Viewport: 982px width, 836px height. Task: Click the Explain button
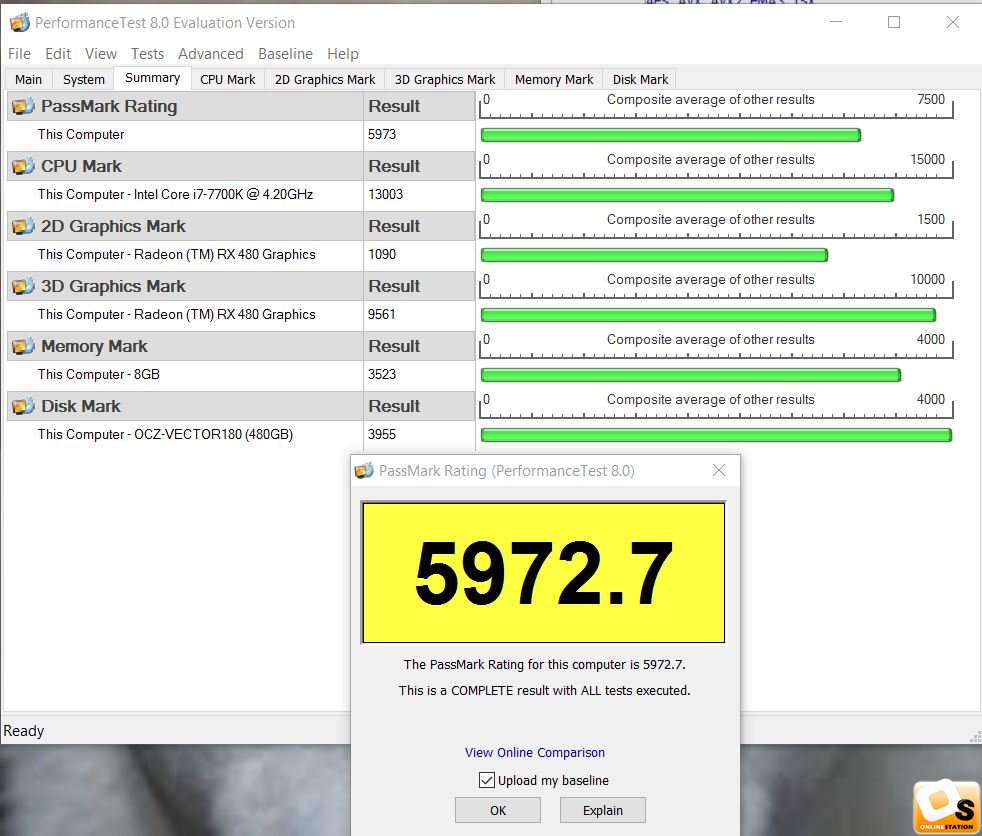tap(602, 810)
